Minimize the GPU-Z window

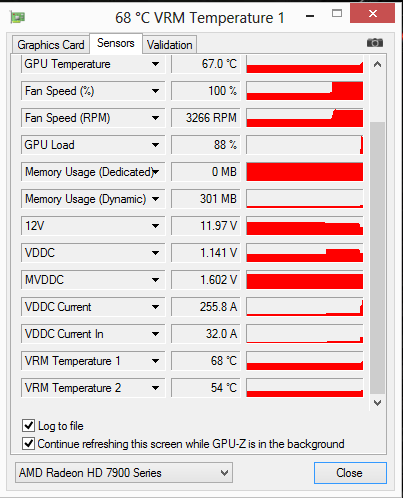310,16
